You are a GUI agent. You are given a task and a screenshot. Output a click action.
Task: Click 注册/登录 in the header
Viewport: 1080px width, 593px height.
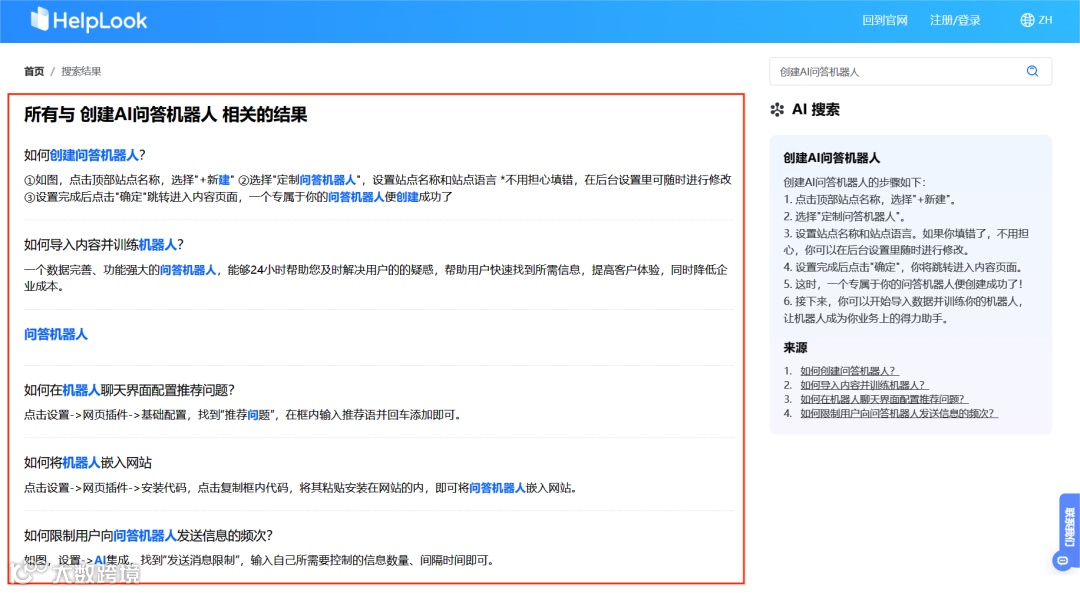tap(955, 19)
